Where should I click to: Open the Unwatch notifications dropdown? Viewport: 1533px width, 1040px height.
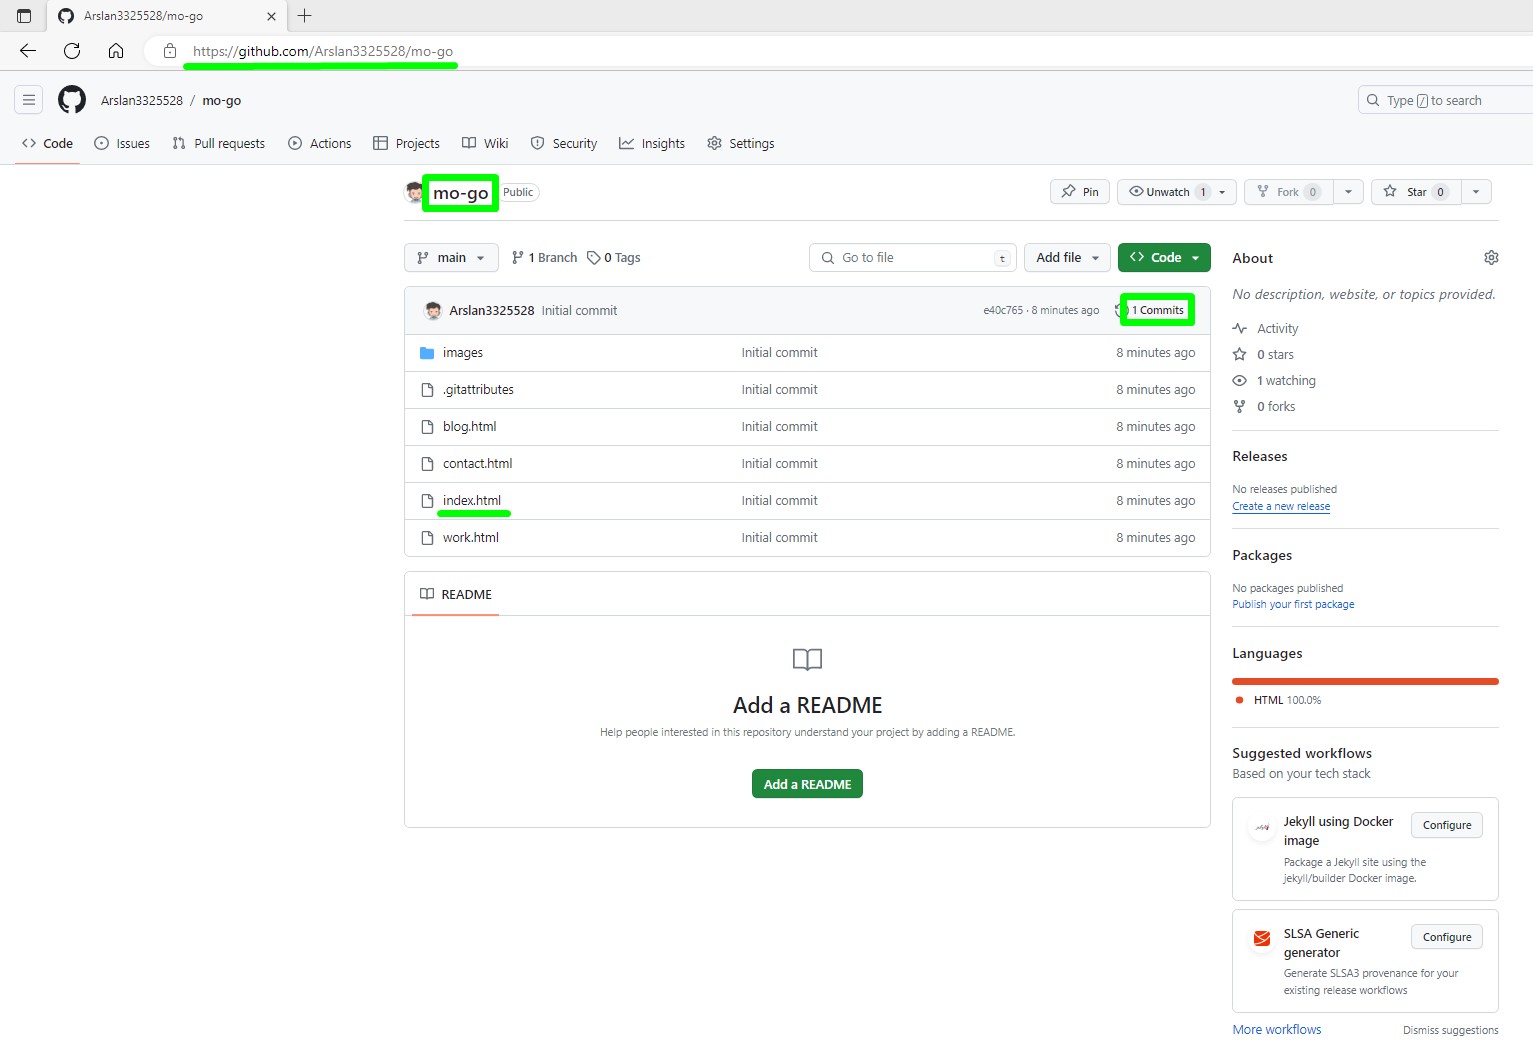tap(1177, 192)
